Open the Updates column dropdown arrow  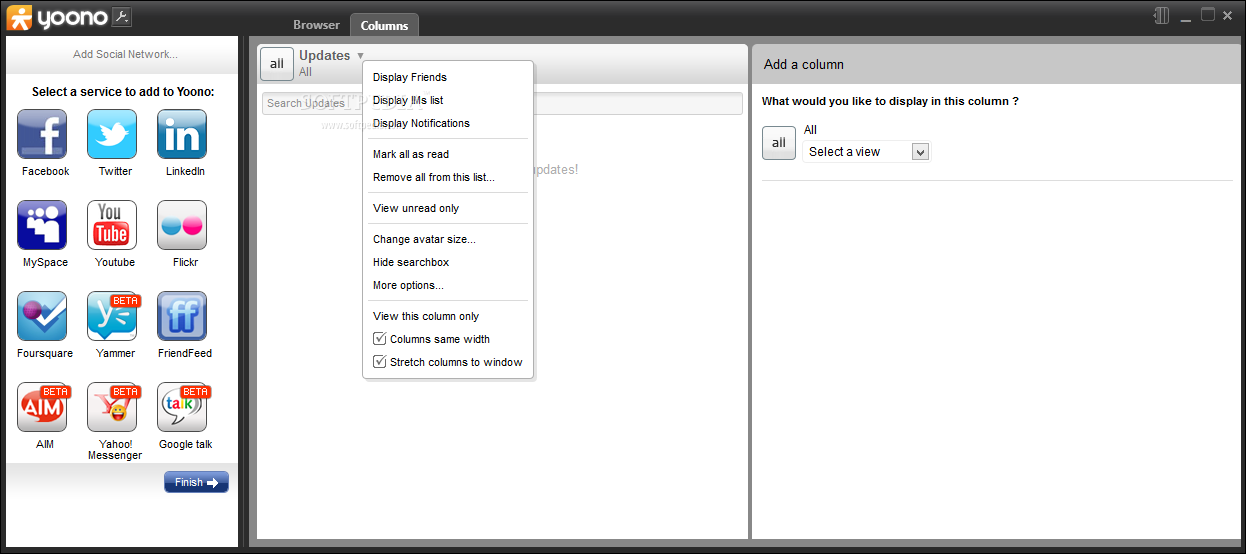pyautogui.click(x=360, y=56)
